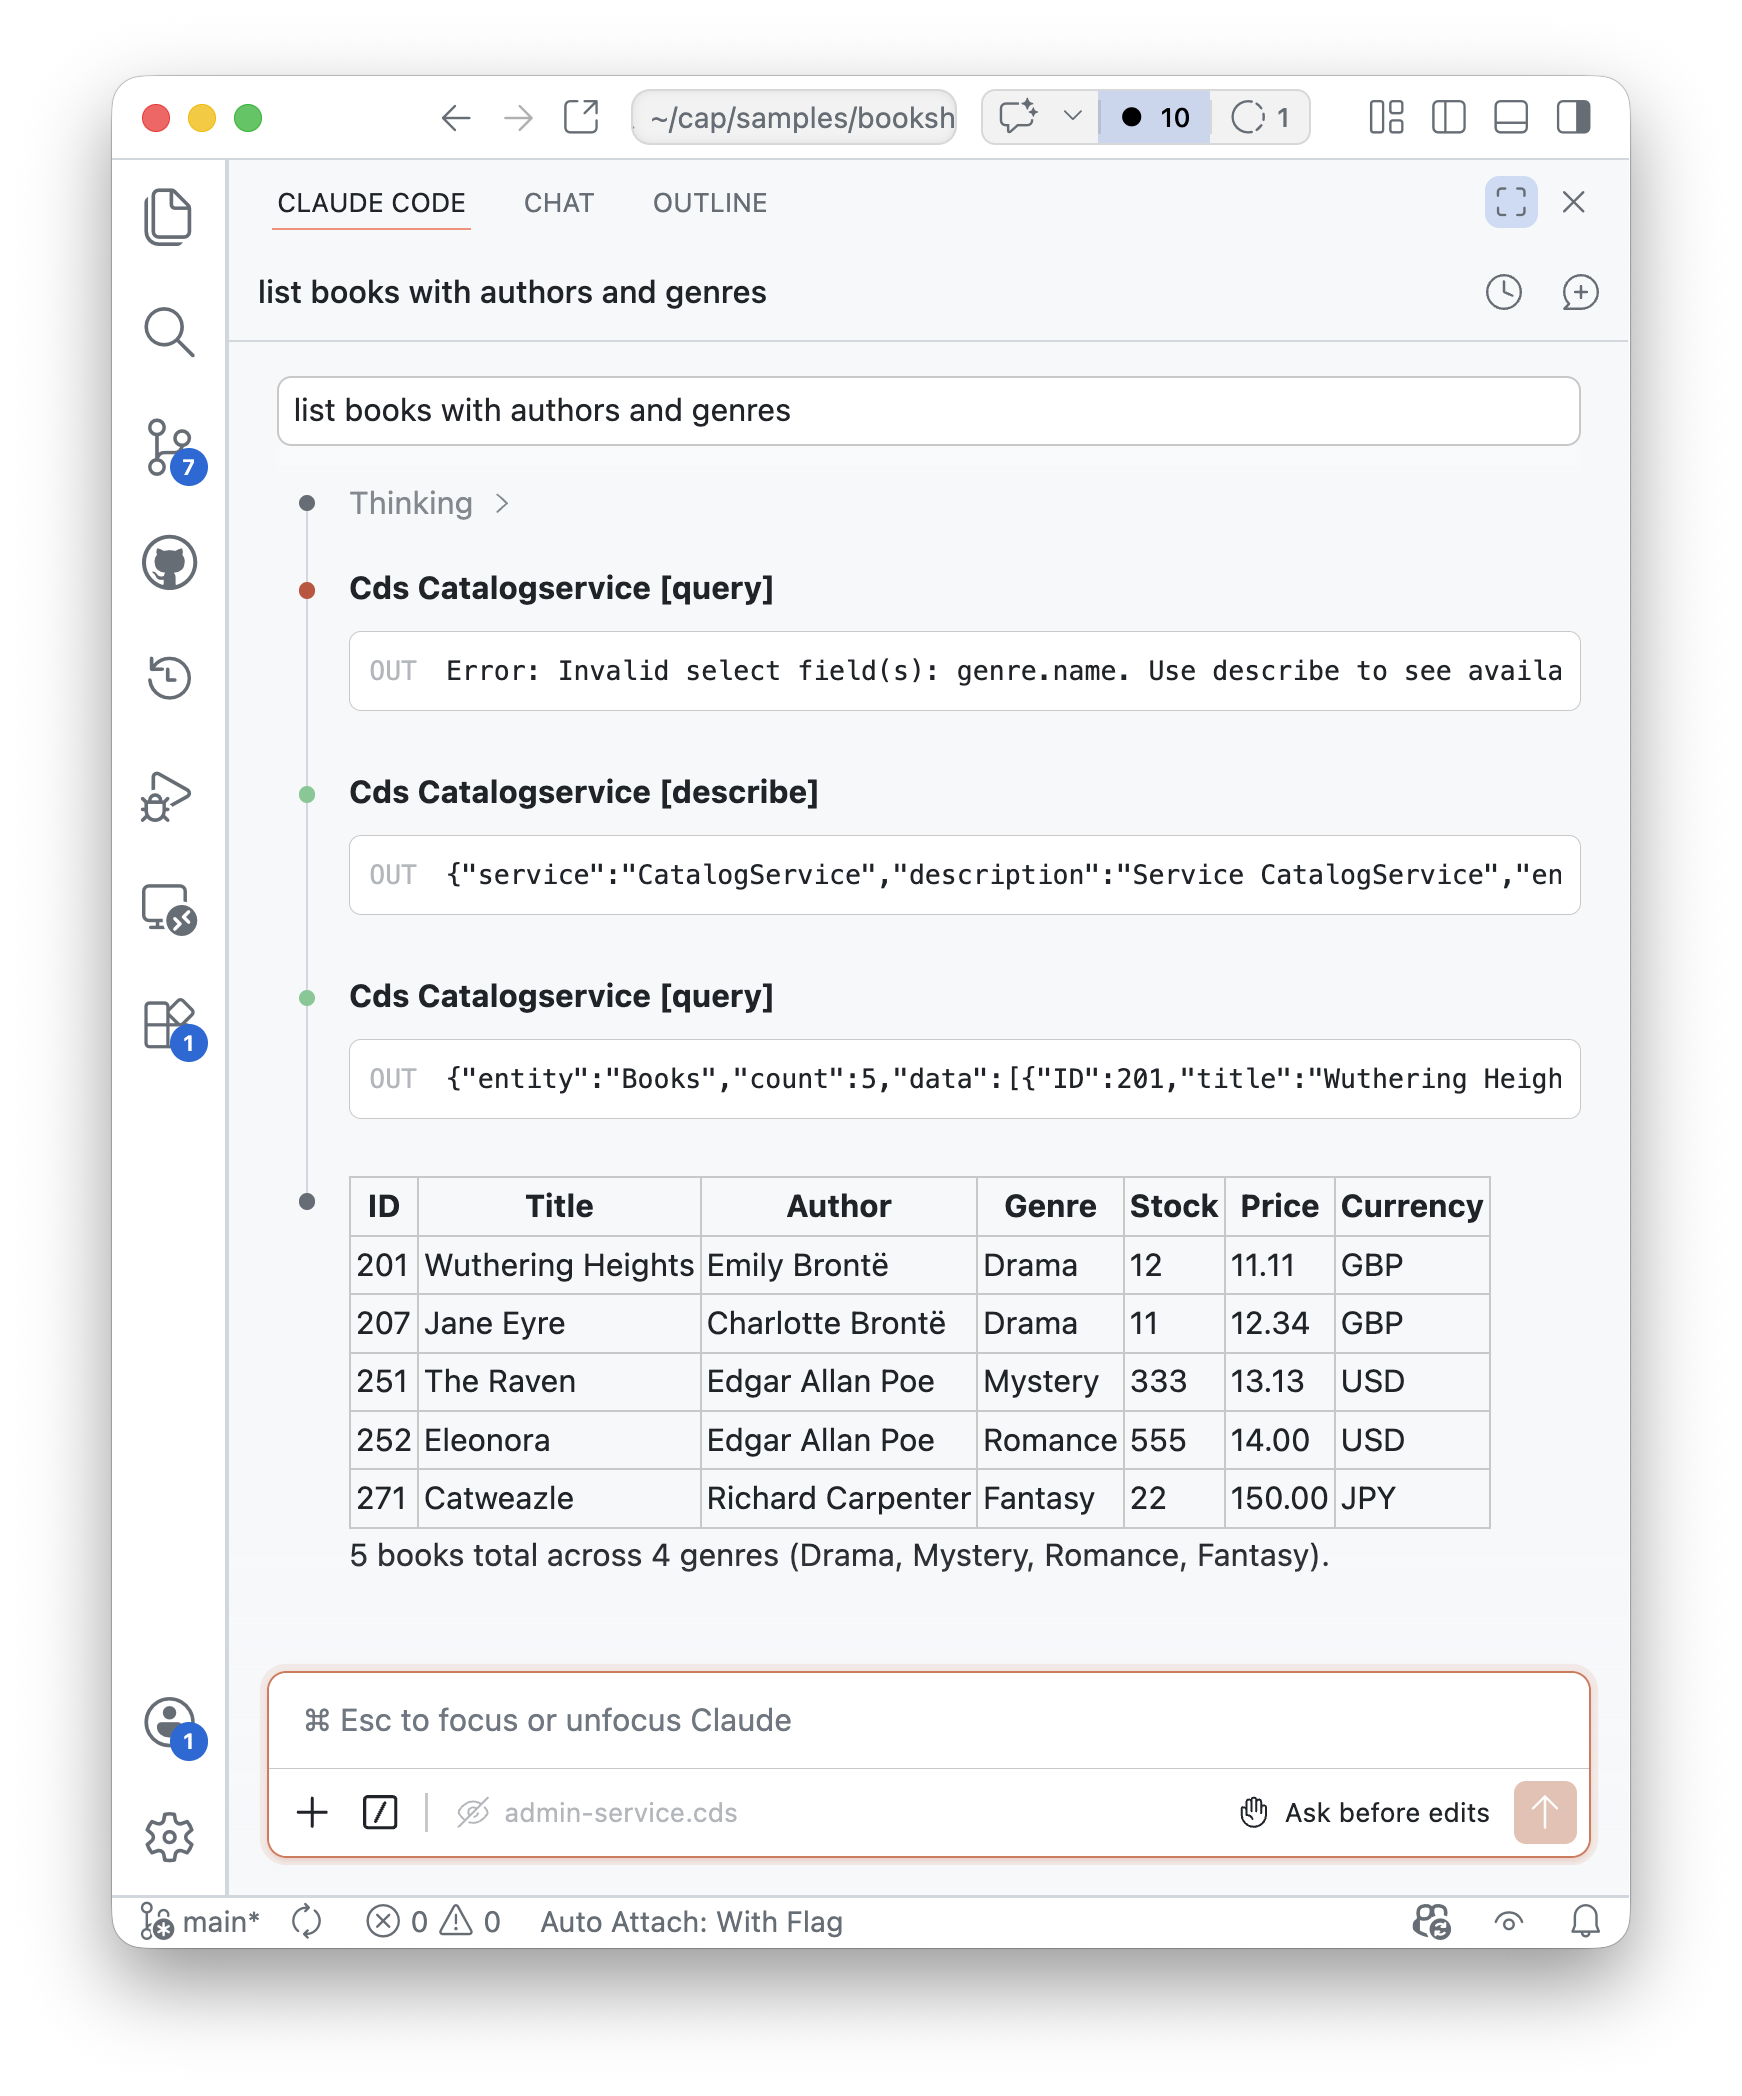Click the 'Richard Carpenter' author cell

coord(838,1498)
